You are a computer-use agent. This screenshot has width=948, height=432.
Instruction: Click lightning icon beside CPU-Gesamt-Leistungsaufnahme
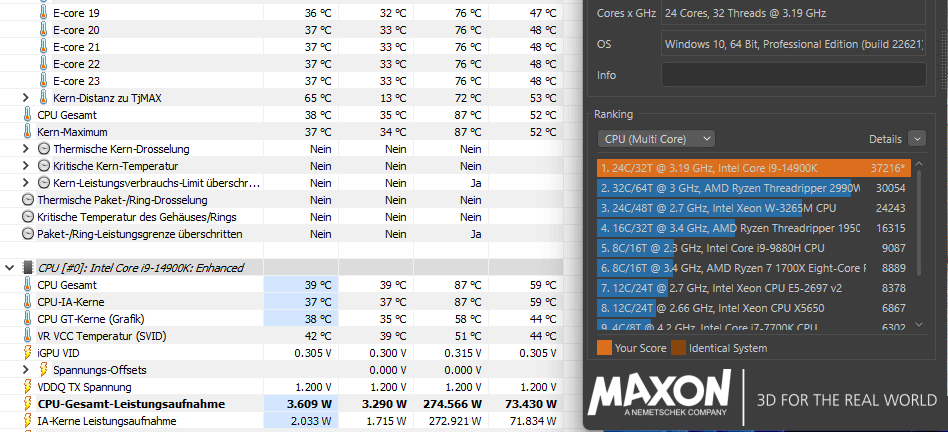pyautogui.click(x=27, y=404)
